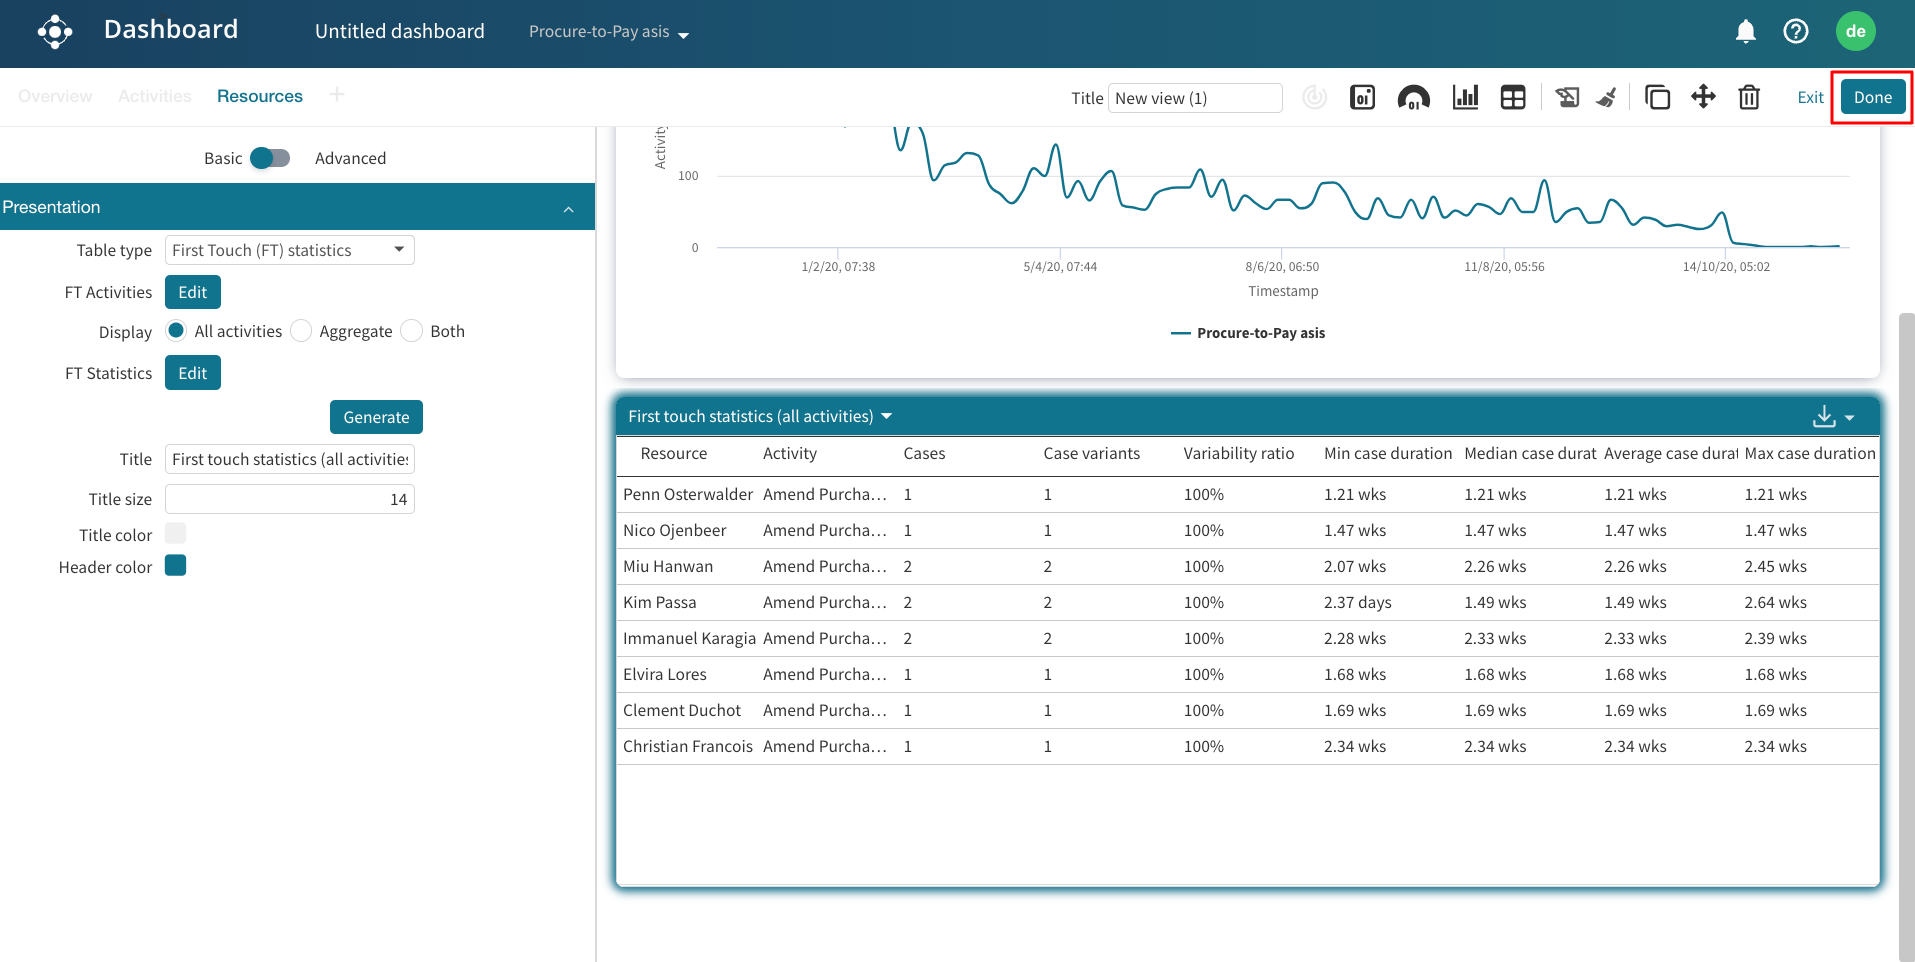
Task: Toggle the Basic/Advanced switch
Action: click(x=269, y=158)
